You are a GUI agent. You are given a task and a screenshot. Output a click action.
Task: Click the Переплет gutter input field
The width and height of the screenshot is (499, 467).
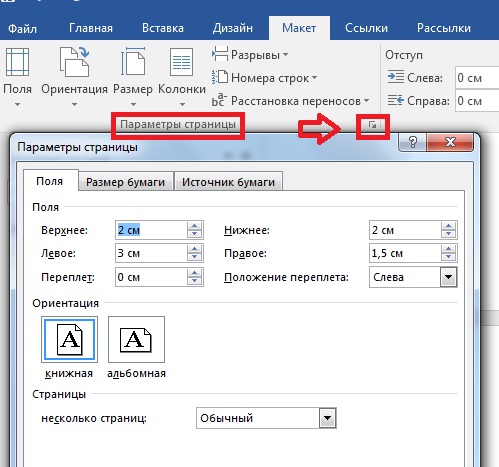point(152,277)
